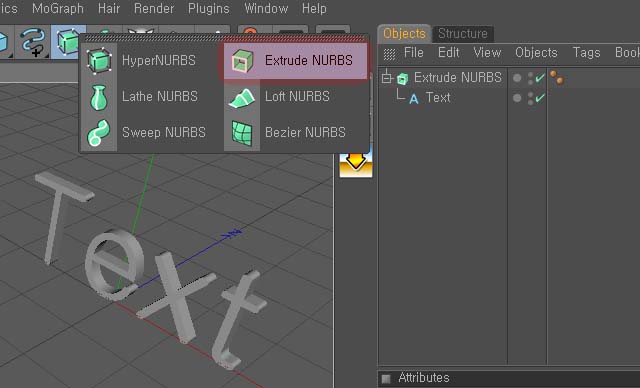The image size is (640, 388).
Task: Toggle visibility dot of Text object
Action: tap(517, 98)
